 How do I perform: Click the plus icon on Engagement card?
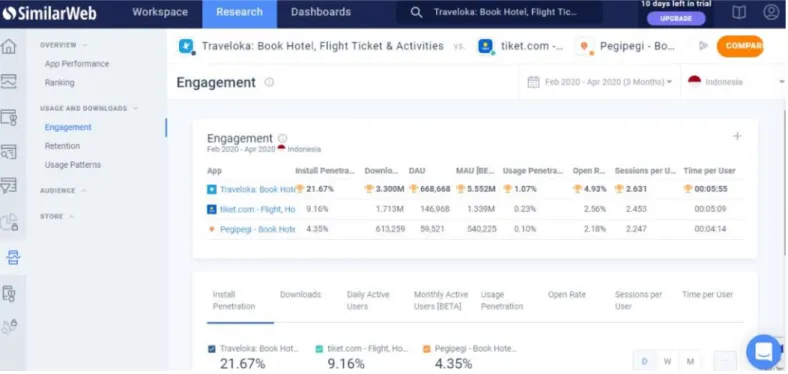737,136
